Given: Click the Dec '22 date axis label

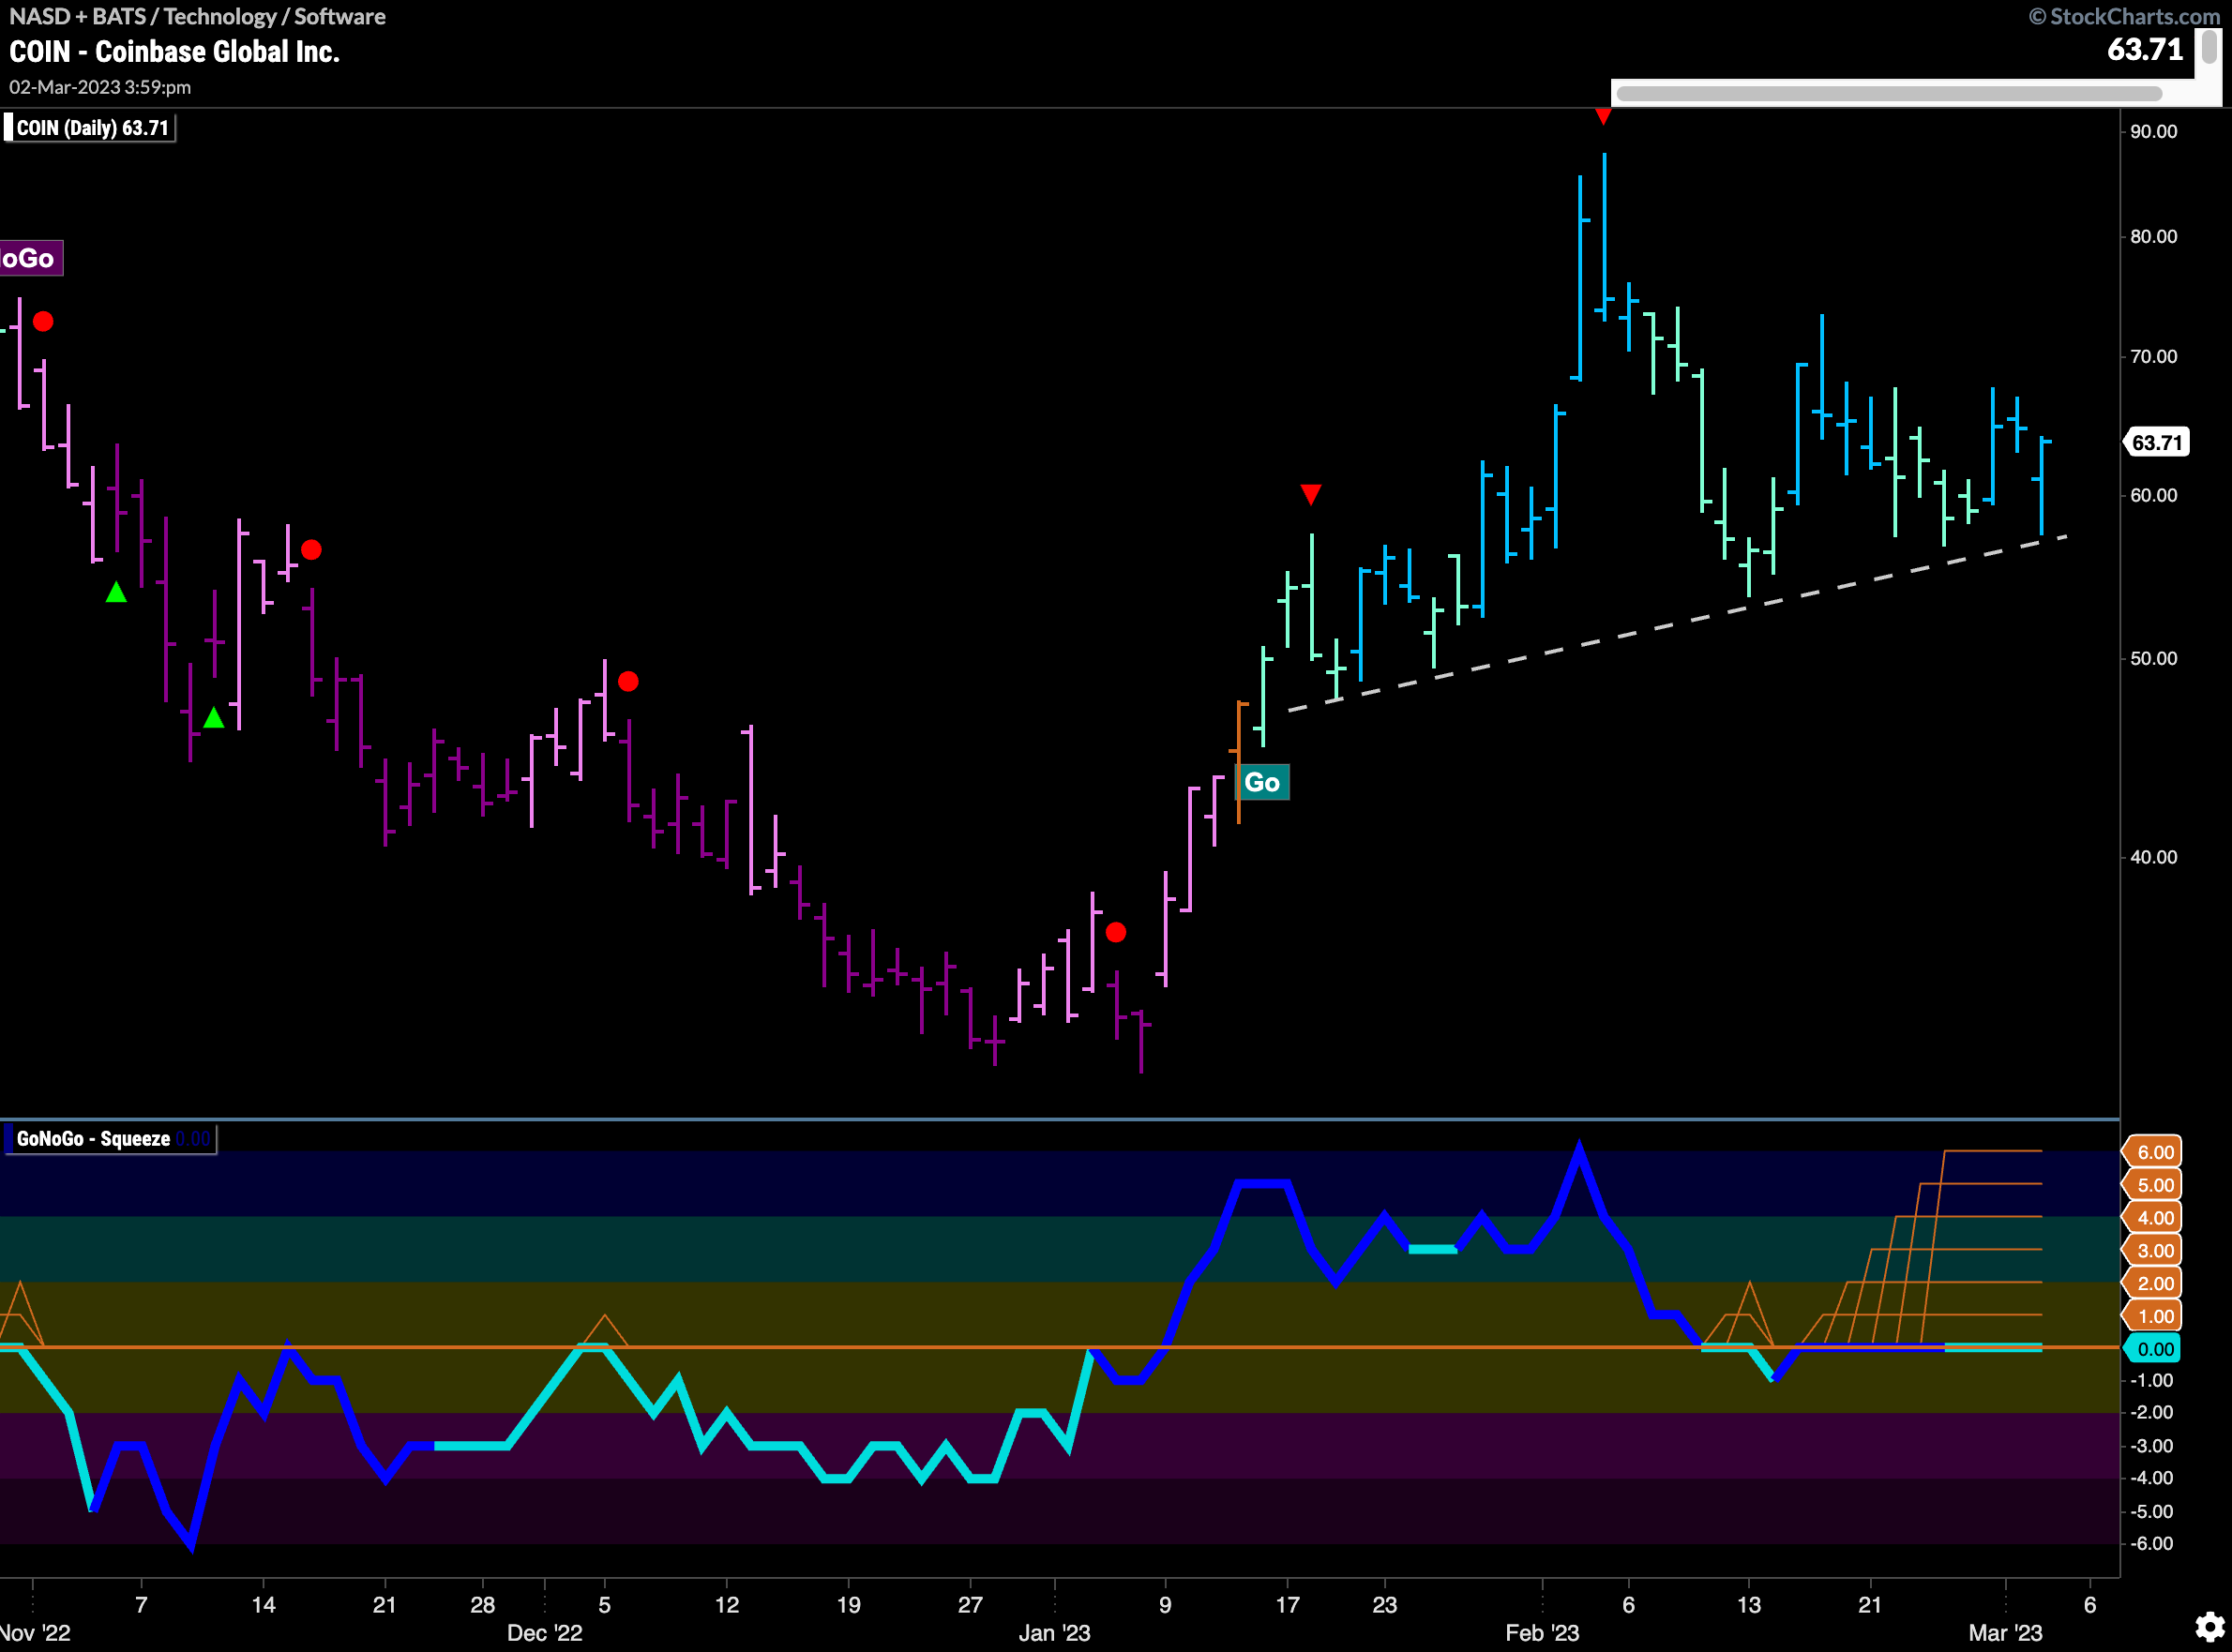Looking at the screenshot, I should coord(544,1633).
